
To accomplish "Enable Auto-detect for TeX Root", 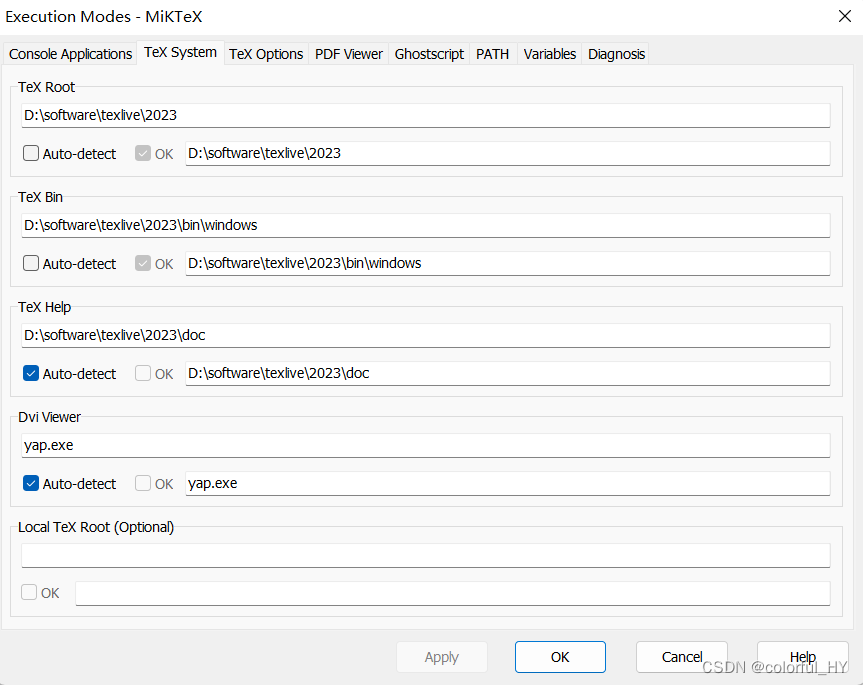I will click(30, 153).
